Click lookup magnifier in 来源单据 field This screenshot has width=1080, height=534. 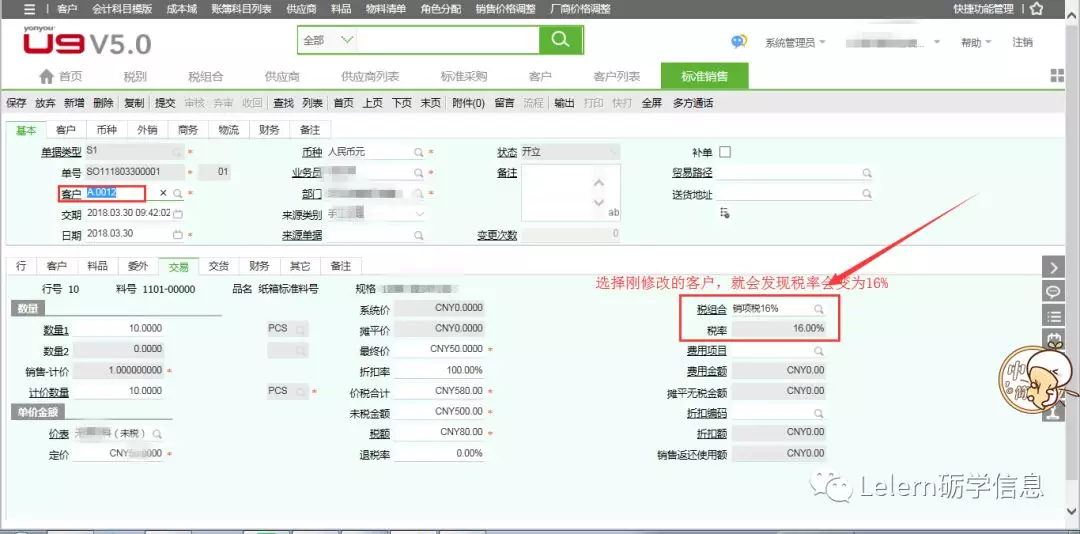pos(418,236)
